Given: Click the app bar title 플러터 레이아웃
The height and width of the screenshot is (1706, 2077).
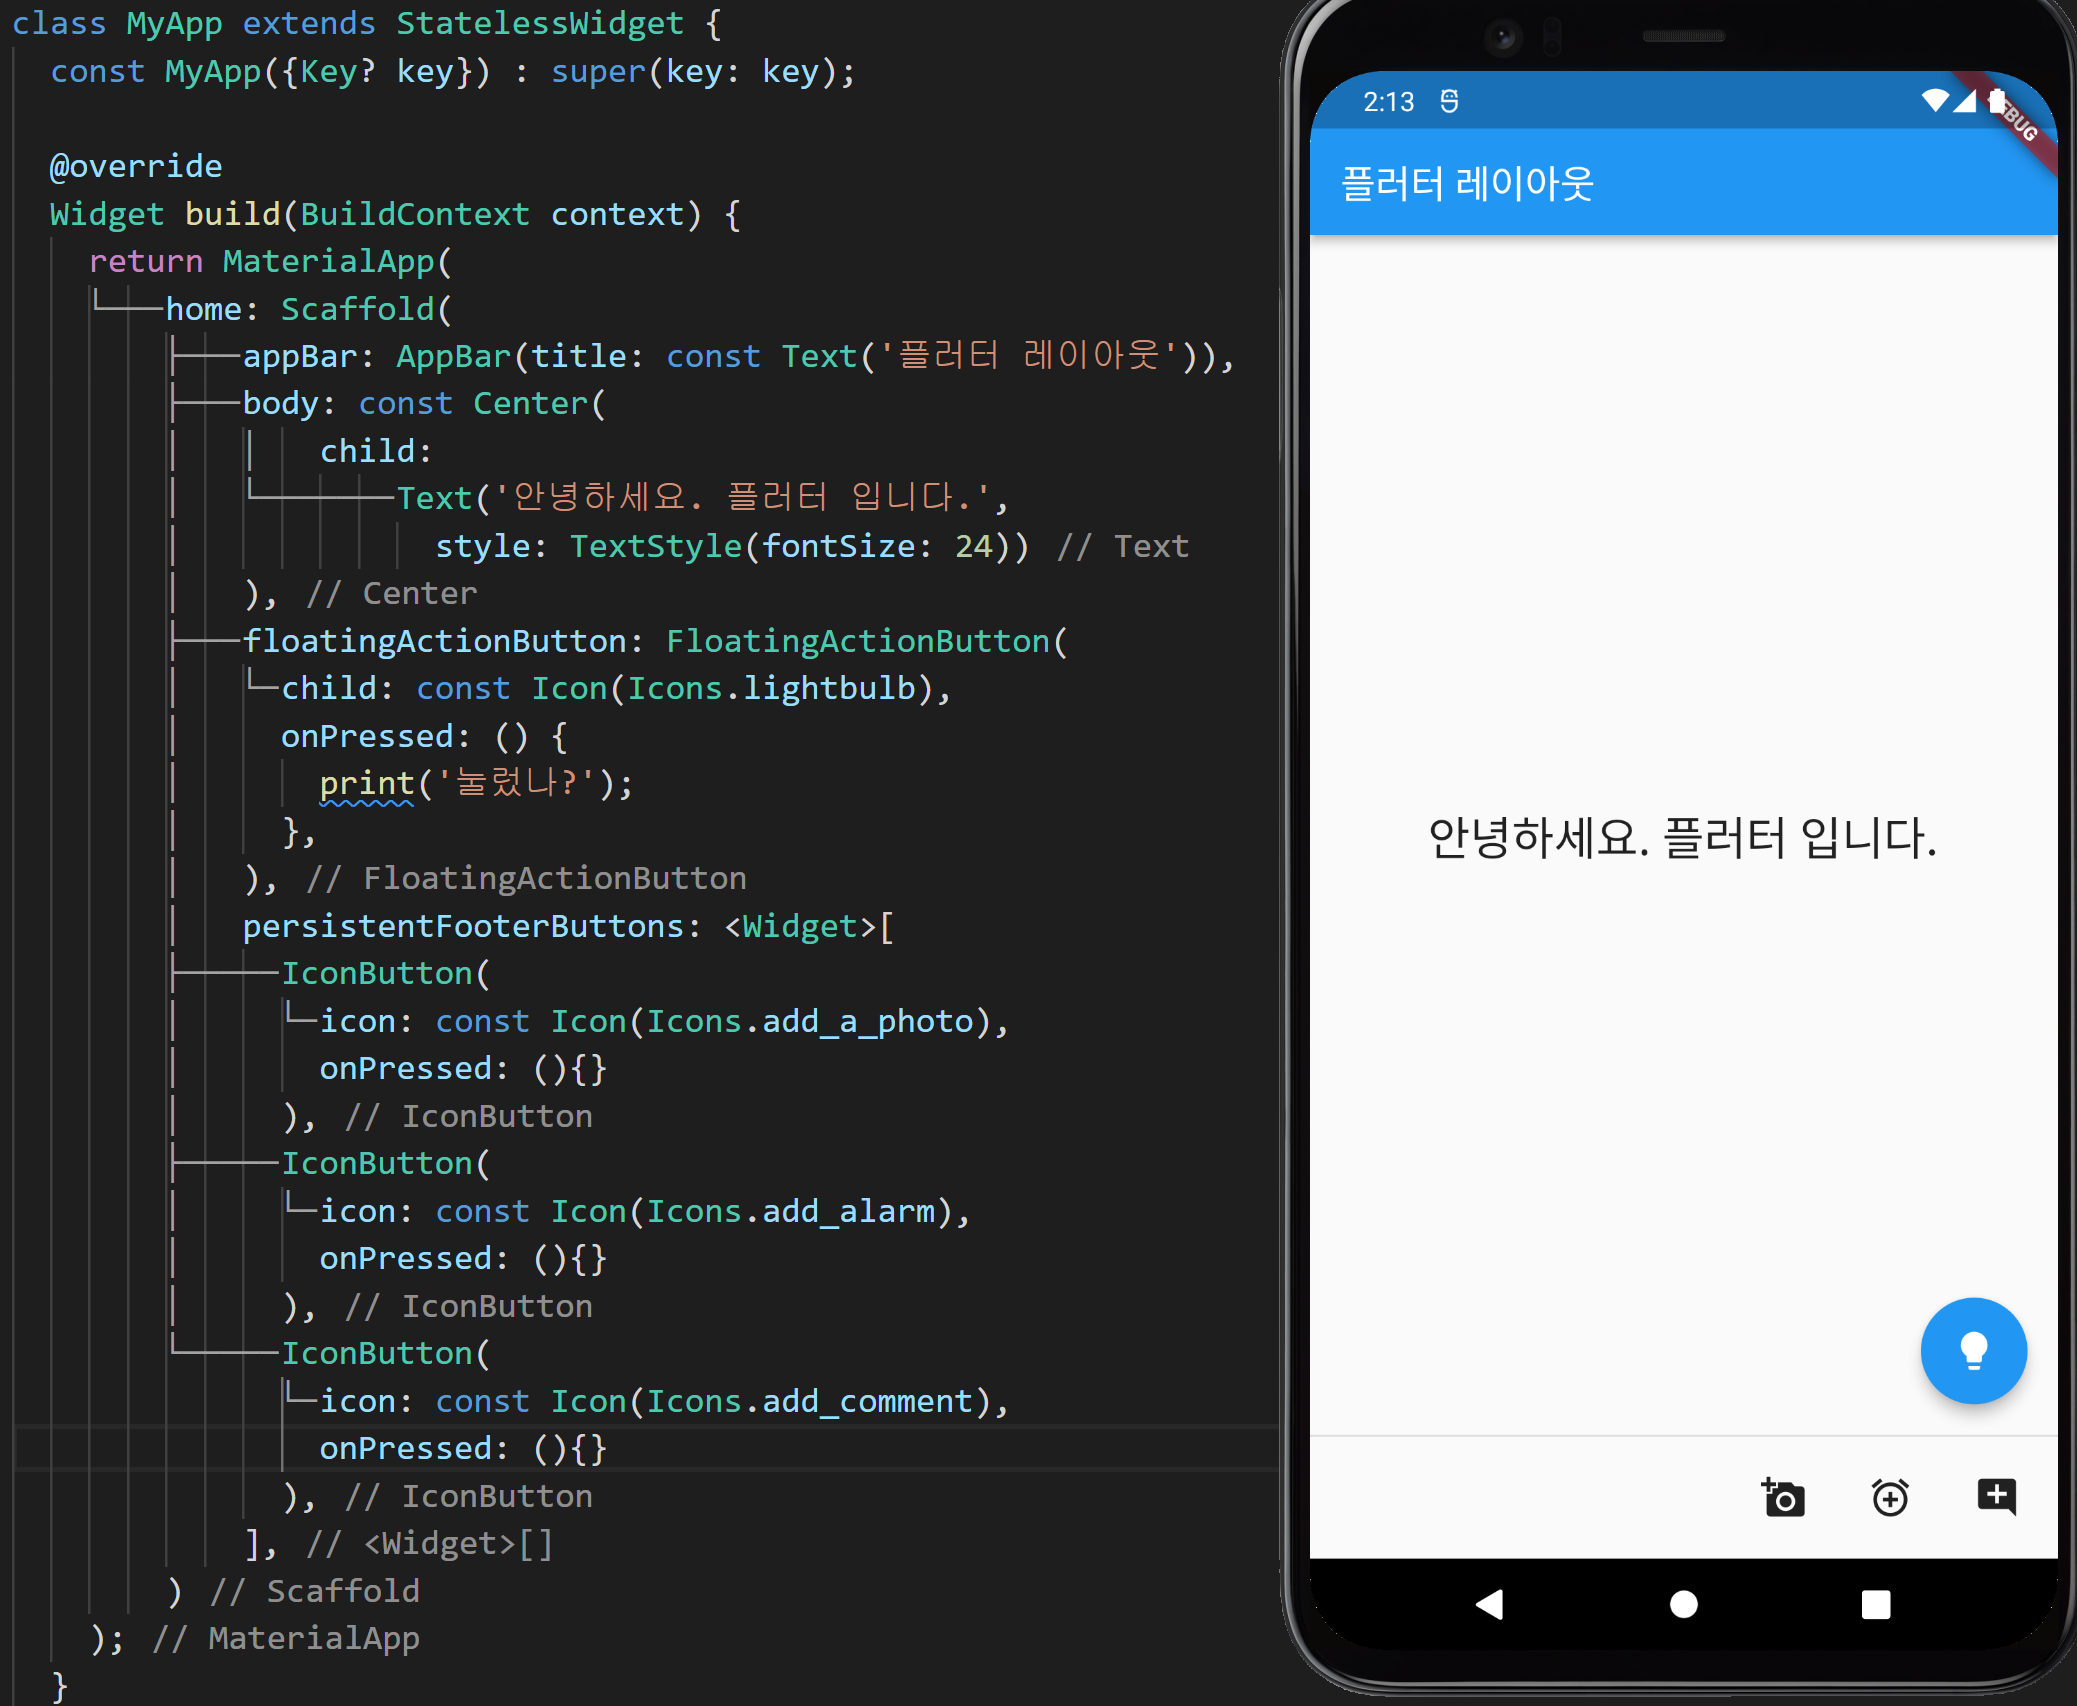Looking at the screenshot, I should coord(1466,184).
